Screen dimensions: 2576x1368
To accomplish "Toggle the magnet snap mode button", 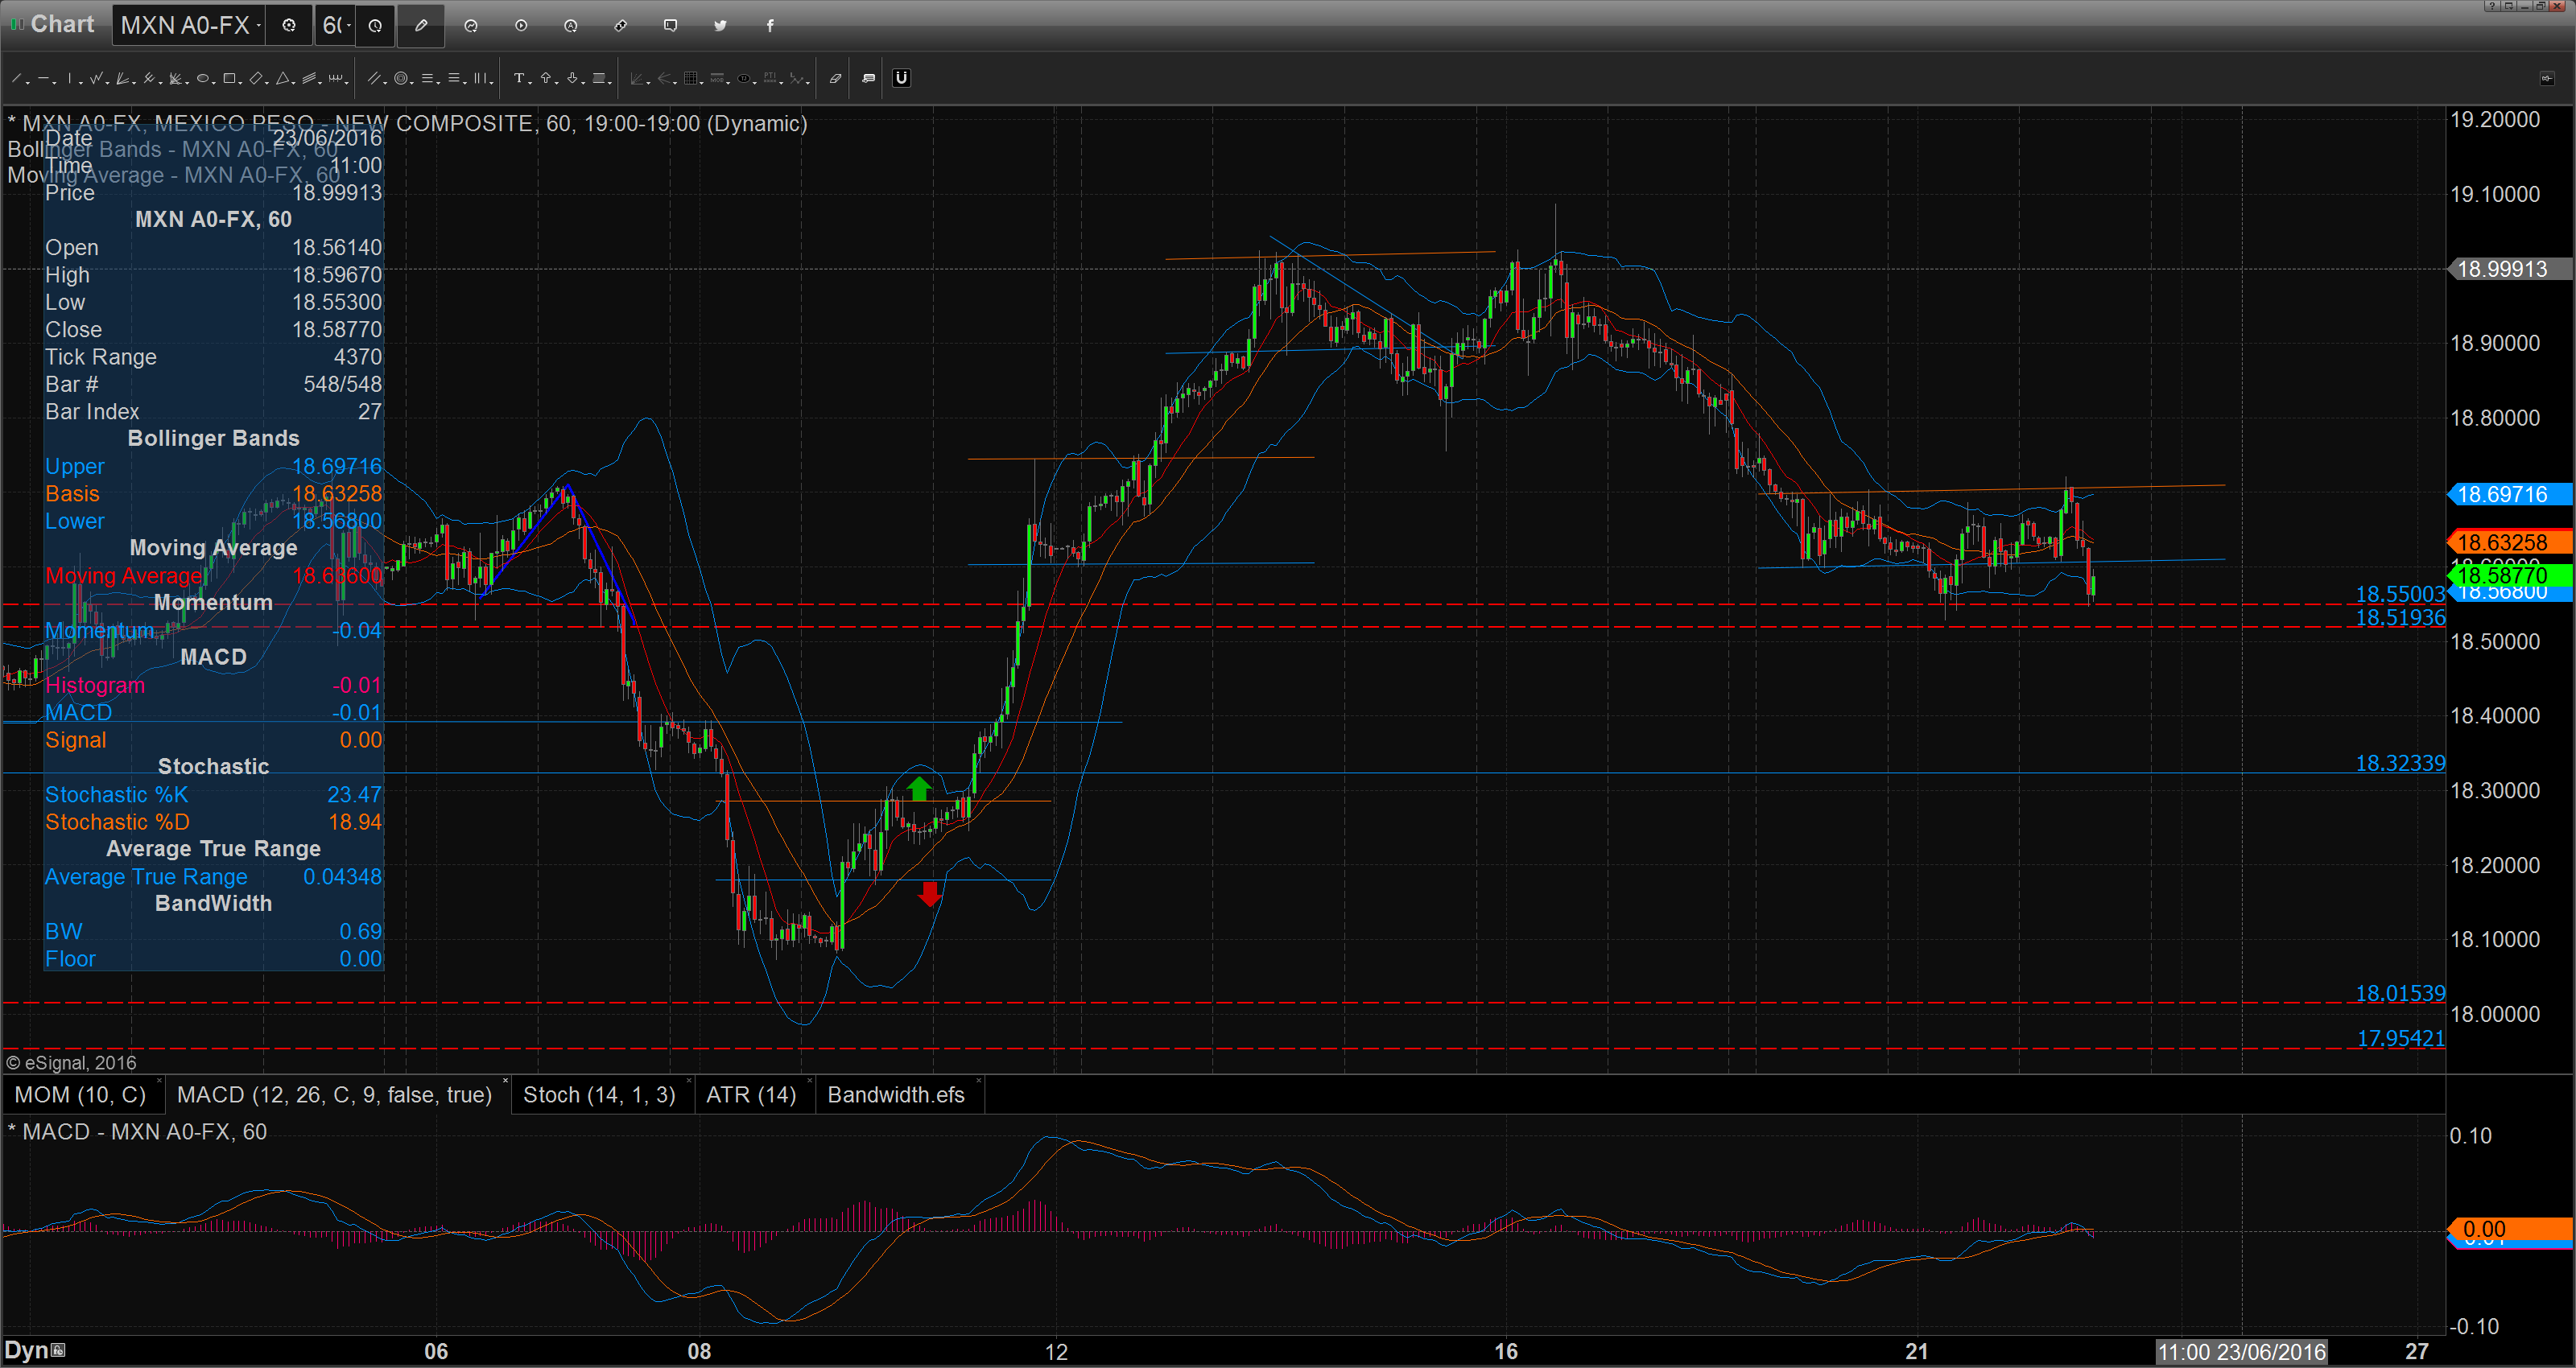I will point(902,78).
